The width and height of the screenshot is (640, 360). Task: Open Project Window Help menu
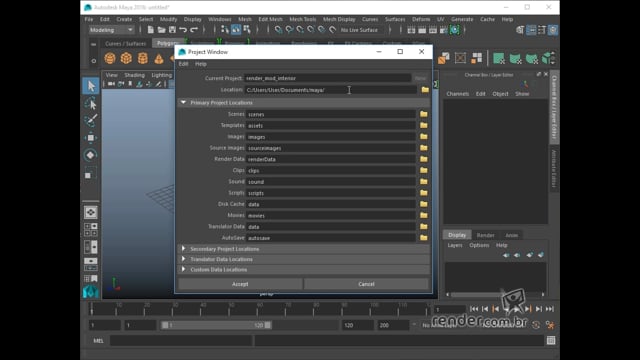(x=200, y=64)
